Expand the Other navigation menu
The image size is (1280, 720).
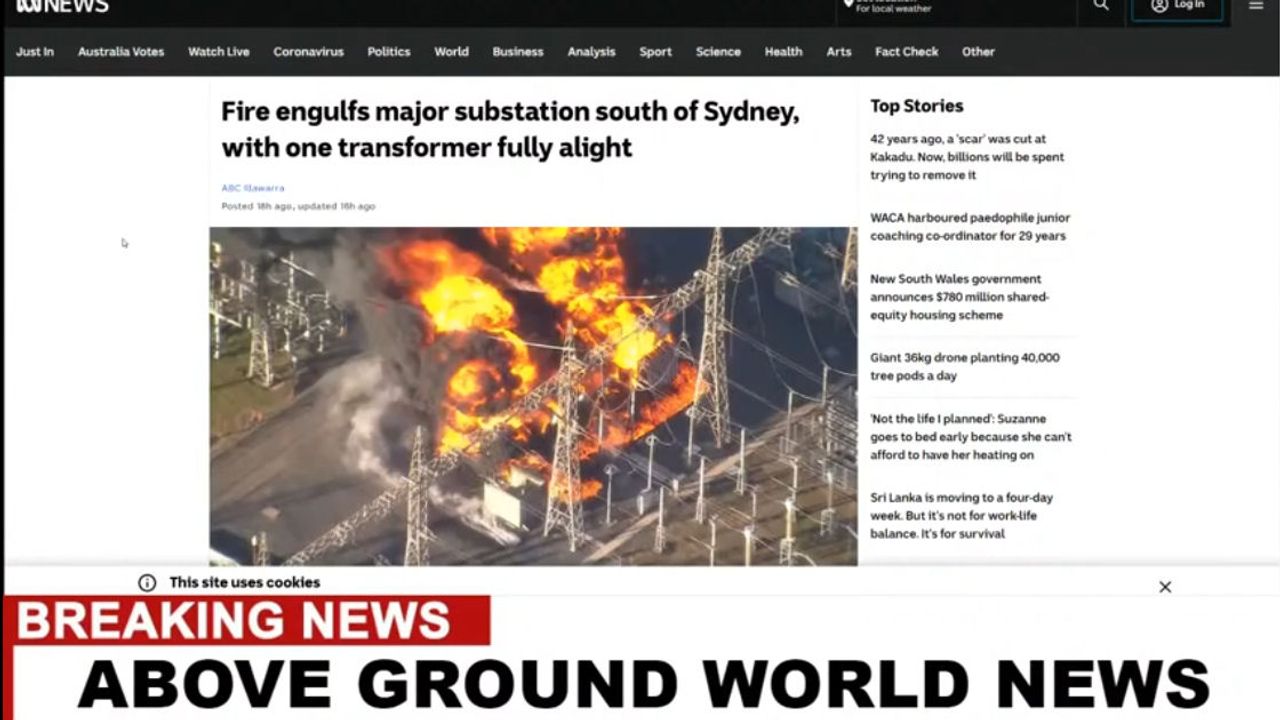[978, 52]
